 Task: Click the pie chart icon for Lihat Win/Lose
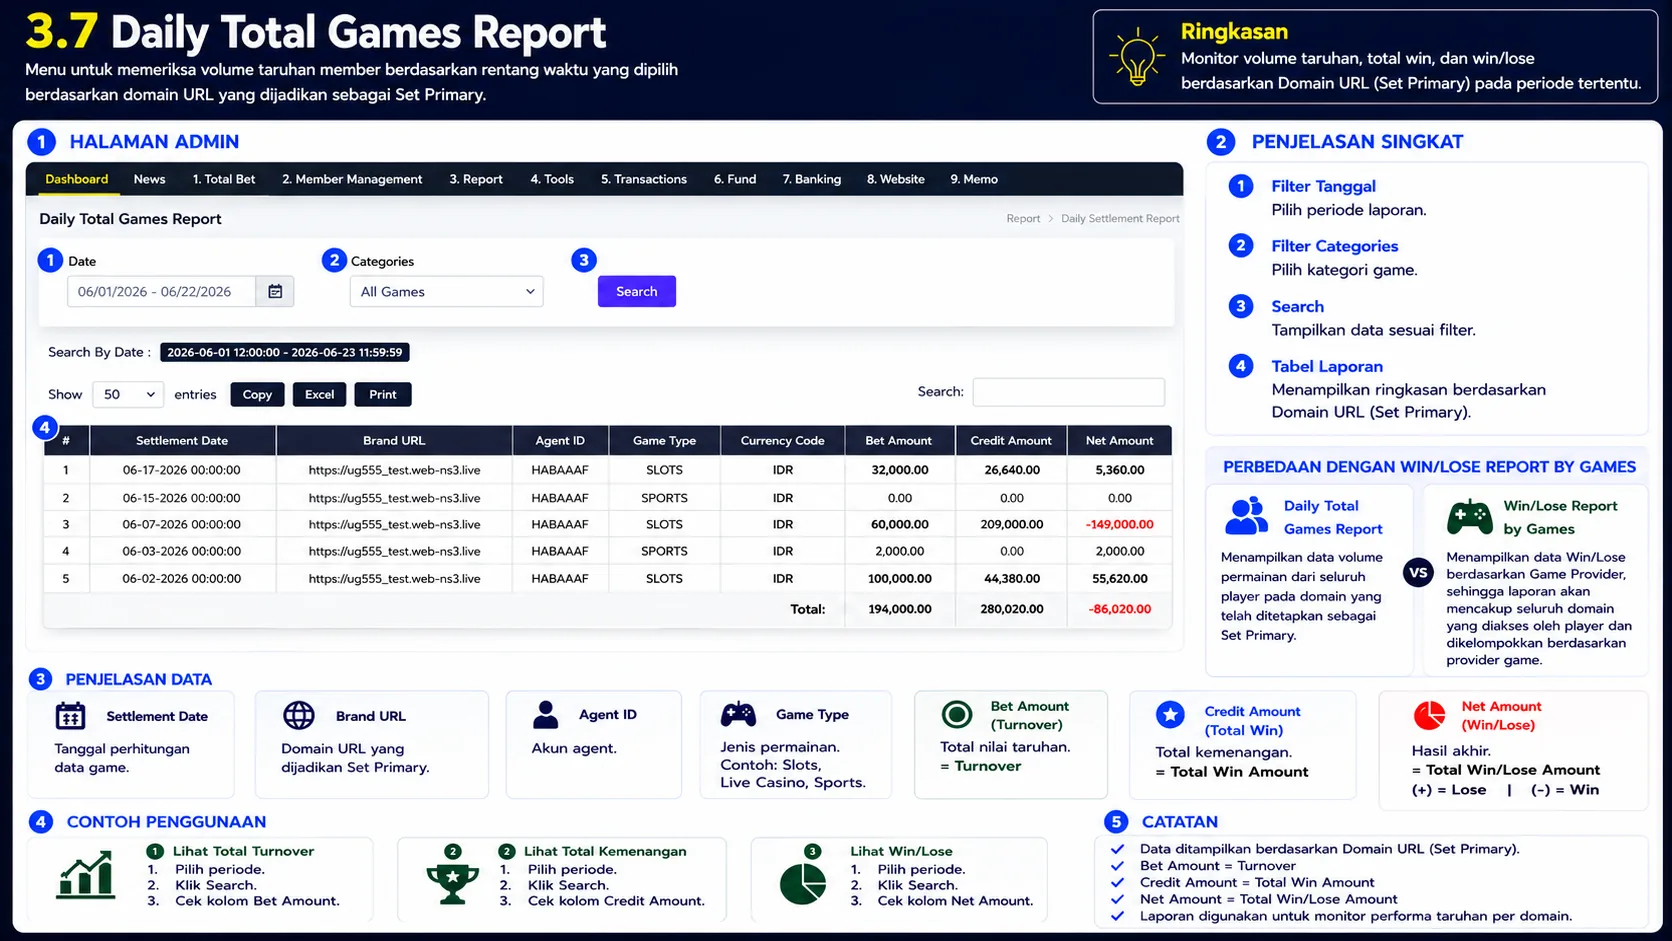click(x=802, y=883)
